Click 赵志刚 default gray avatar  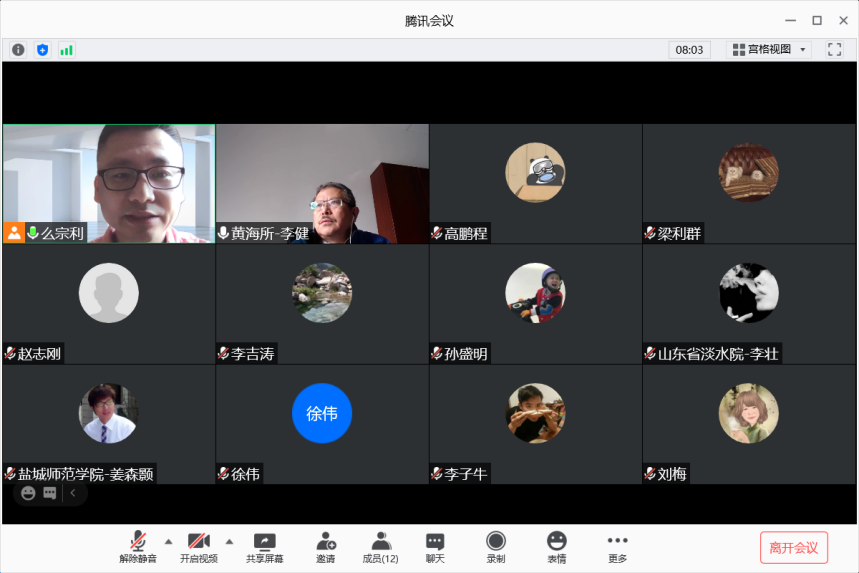(108, 293)
